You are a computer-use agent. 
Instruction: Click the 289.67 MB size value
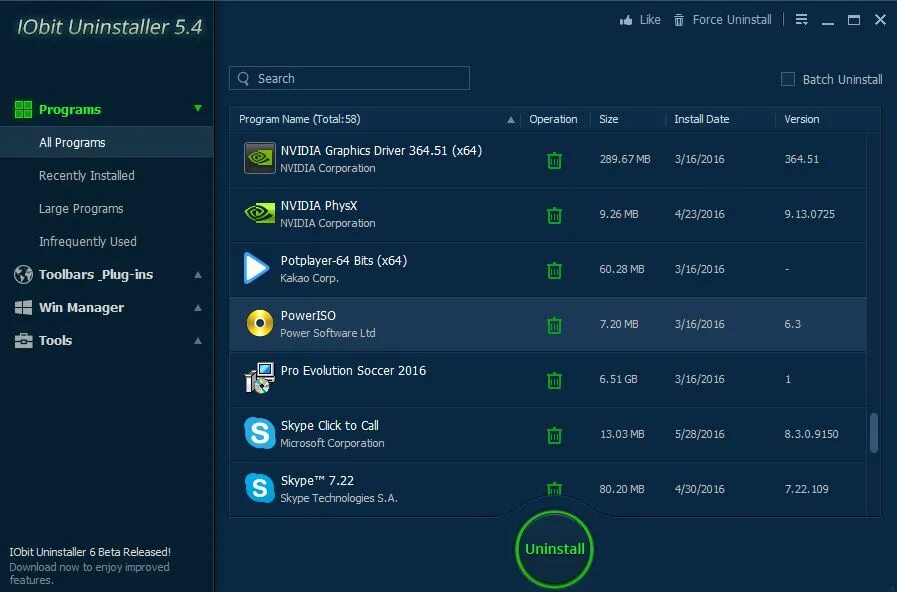[x=625, y=159]
